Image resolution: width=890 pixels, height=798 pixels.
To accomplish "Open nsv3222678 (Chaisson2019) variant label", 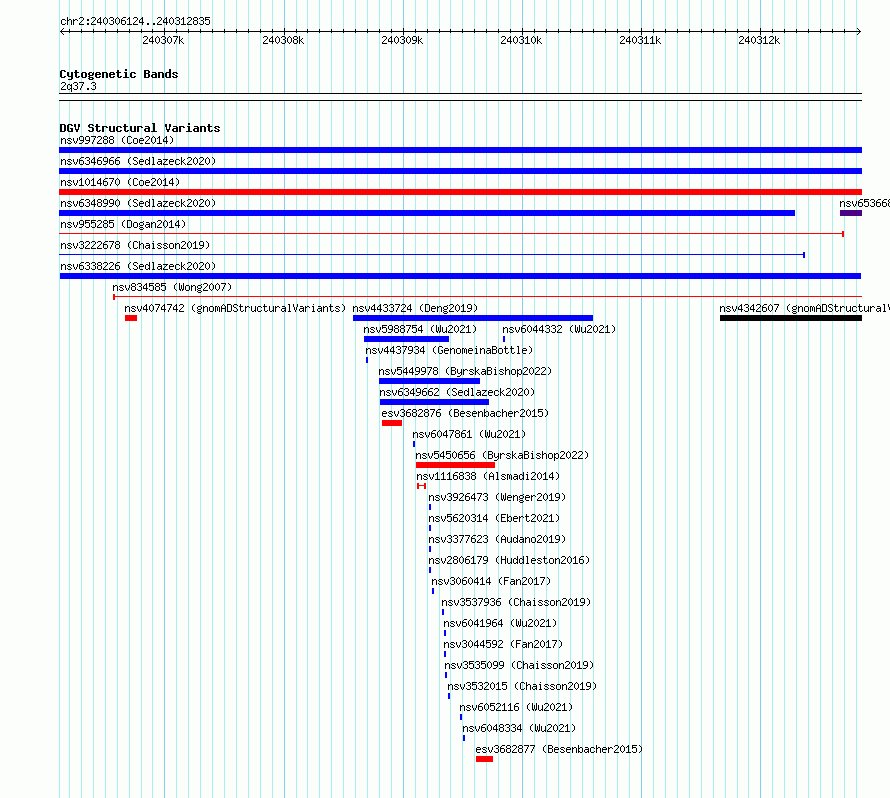I will (135, 245).
